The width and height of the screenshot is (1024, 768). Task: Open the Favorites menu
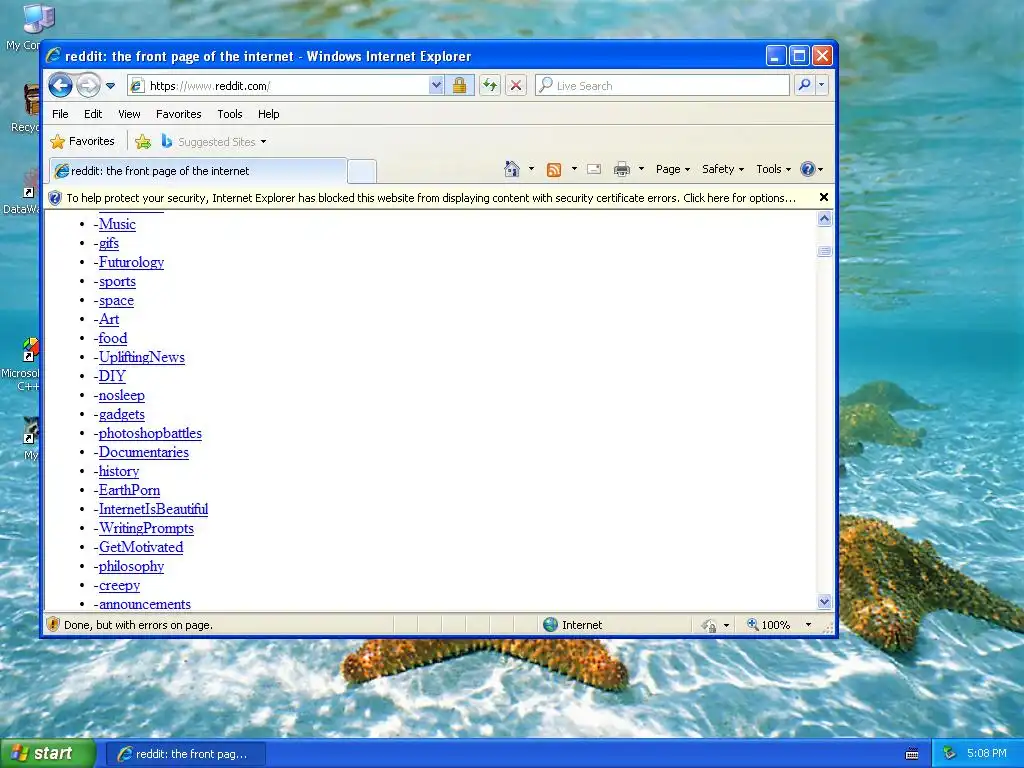(x=178, y=114)
